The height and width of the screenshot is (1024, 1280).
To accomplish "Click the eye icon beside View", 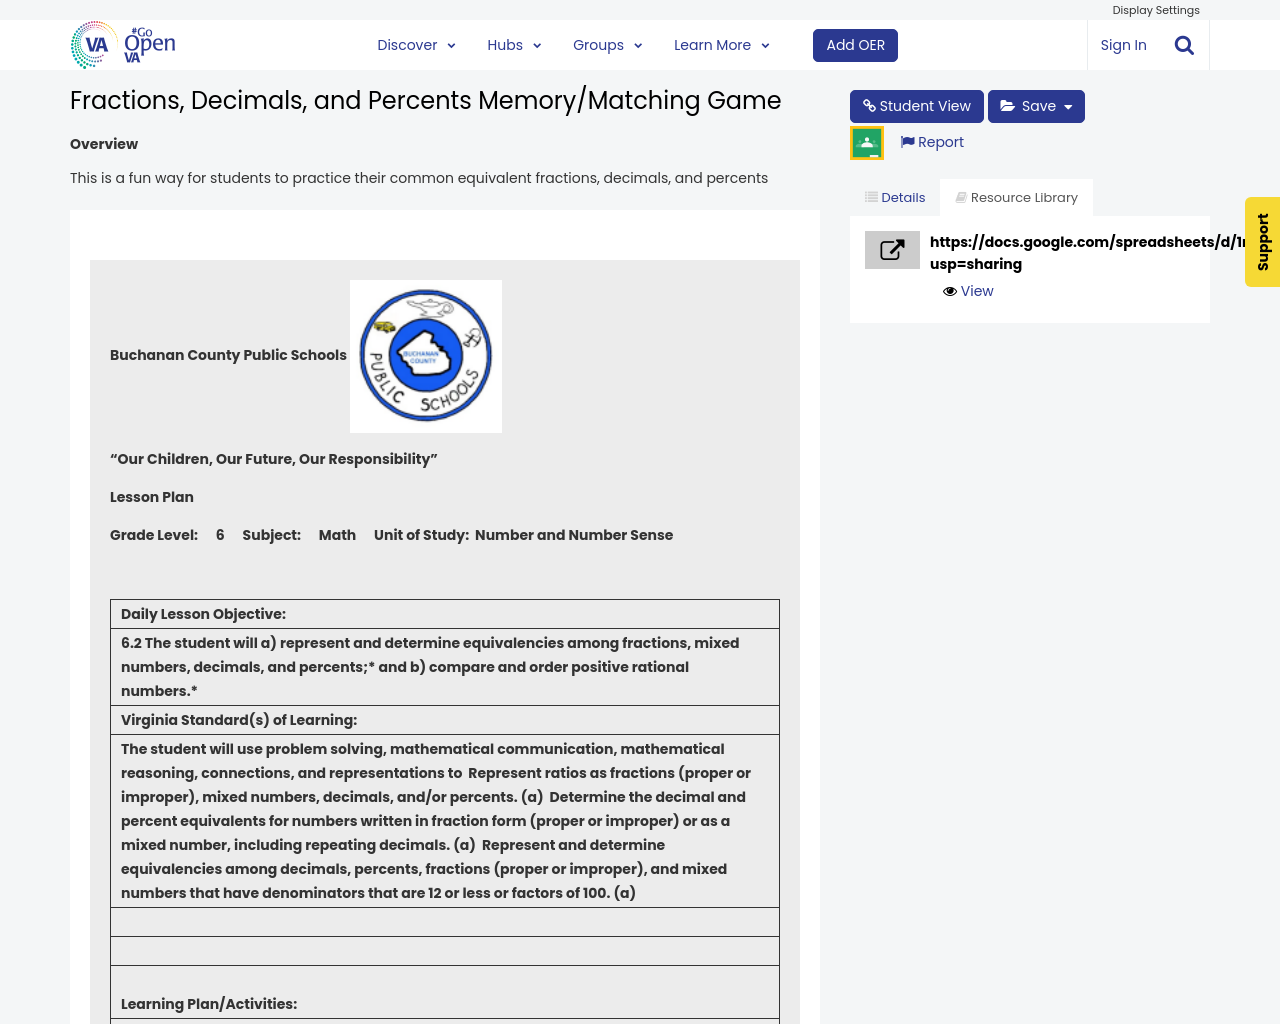I will pyautogui.click(x=950, y=291).
